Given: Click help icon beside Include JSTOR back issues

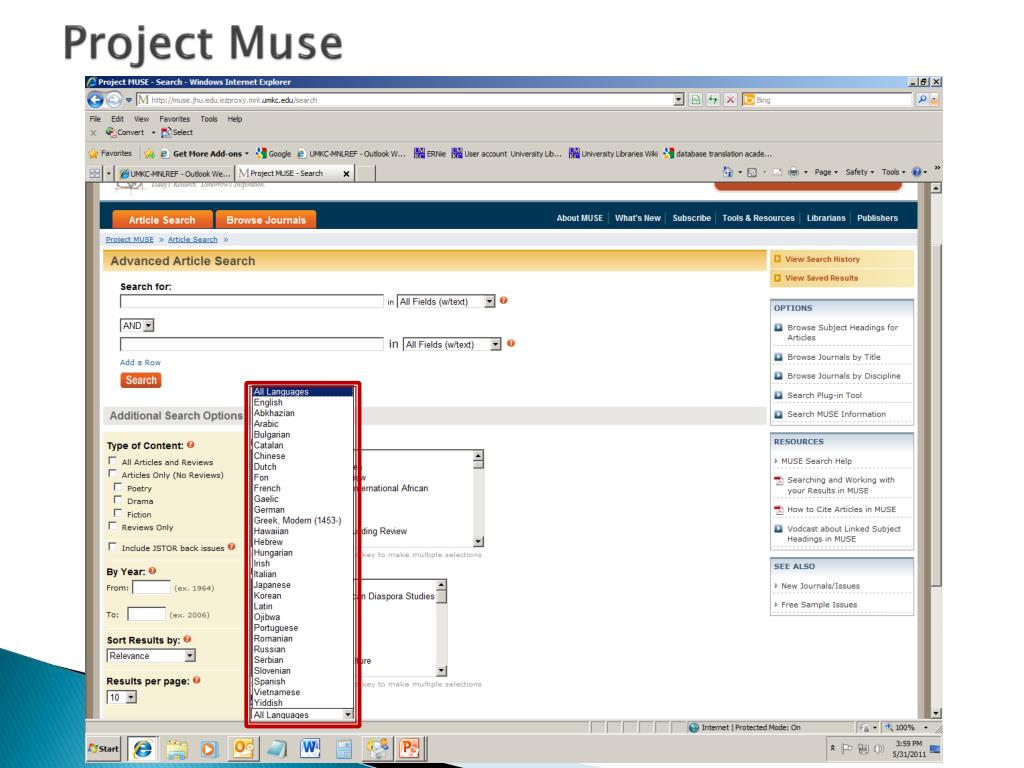Looking at the screenshot, I should pyautogui.click(x=231, y=547).
